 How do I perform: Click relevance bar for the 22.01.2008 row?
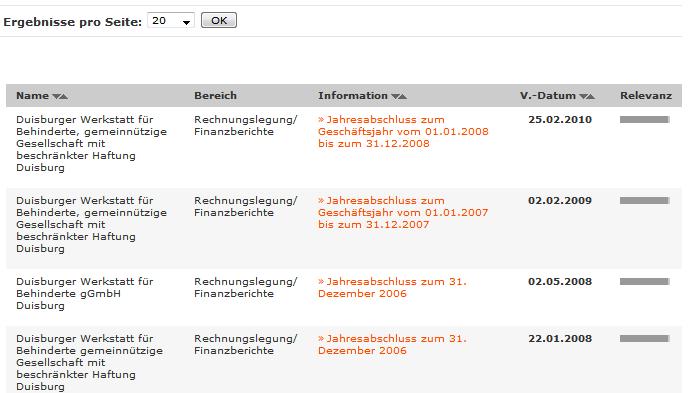coord(645,338)
